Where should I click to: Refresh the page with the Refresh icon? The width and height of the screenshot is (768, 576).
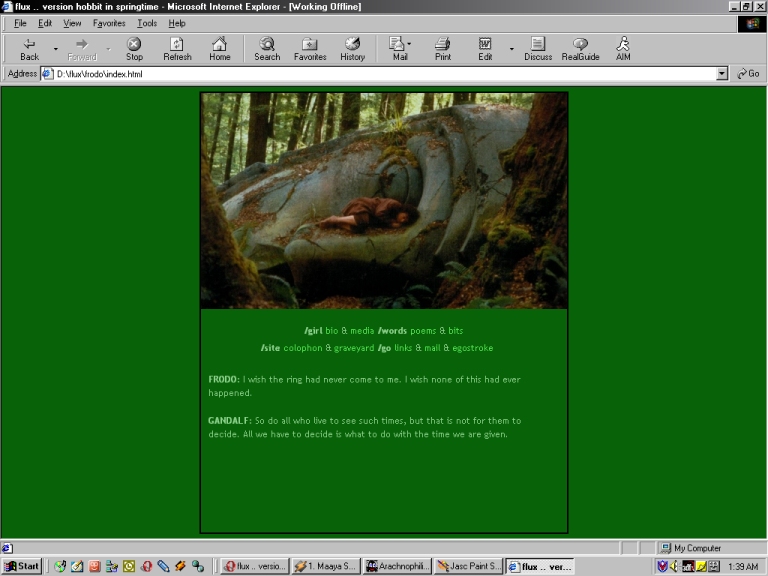[177, 49]
